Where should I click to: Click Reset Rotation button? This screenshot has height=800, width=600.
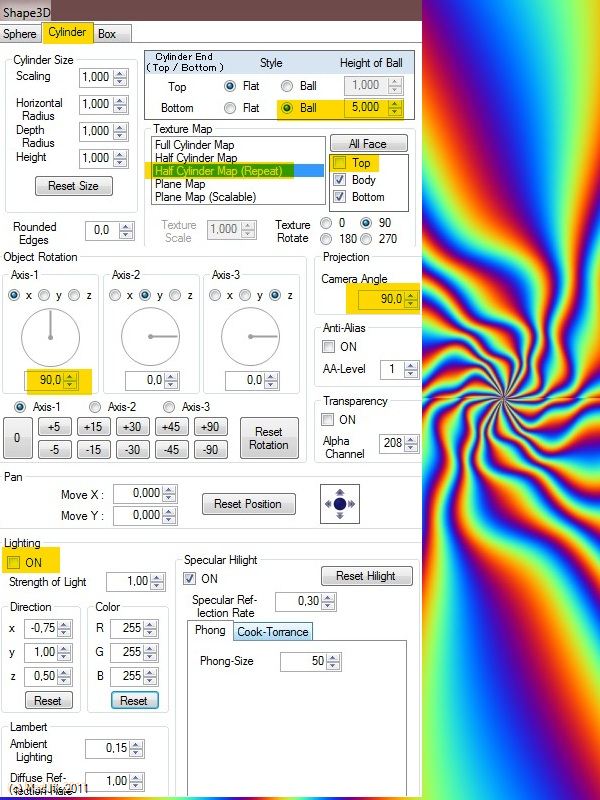269,438
